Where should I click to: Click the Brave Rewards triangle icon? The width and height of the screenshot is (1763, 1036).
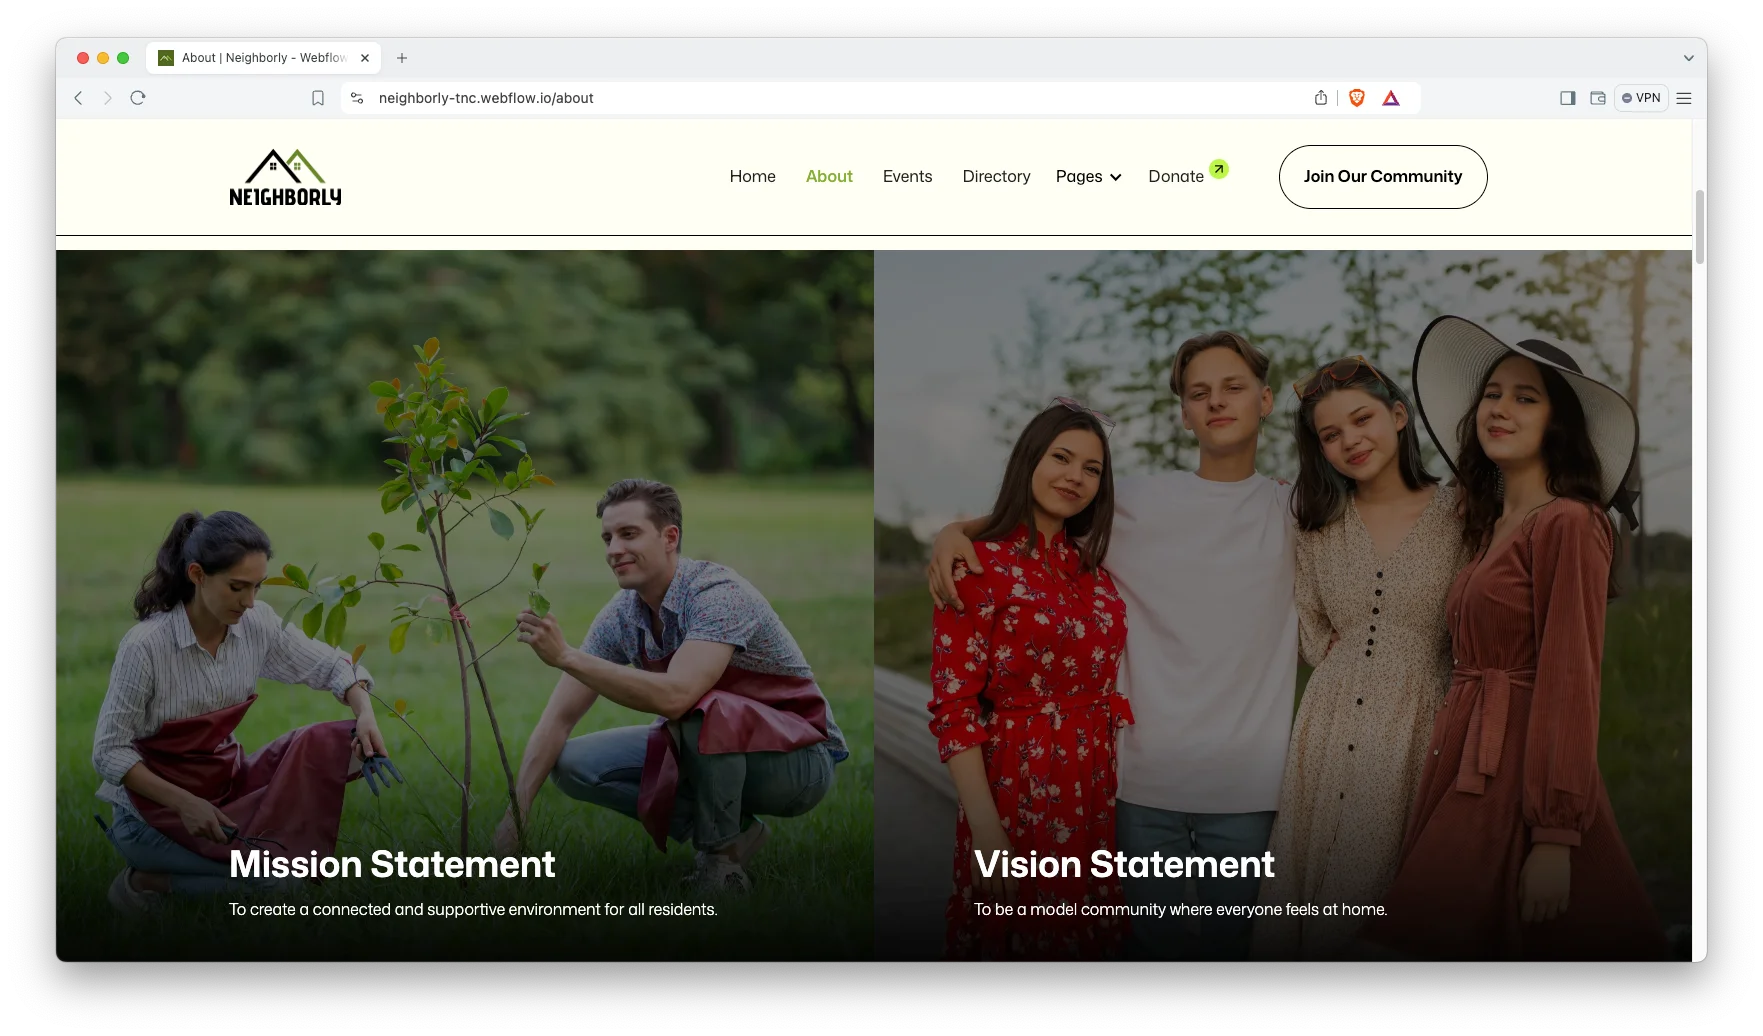click(1390, 98)
